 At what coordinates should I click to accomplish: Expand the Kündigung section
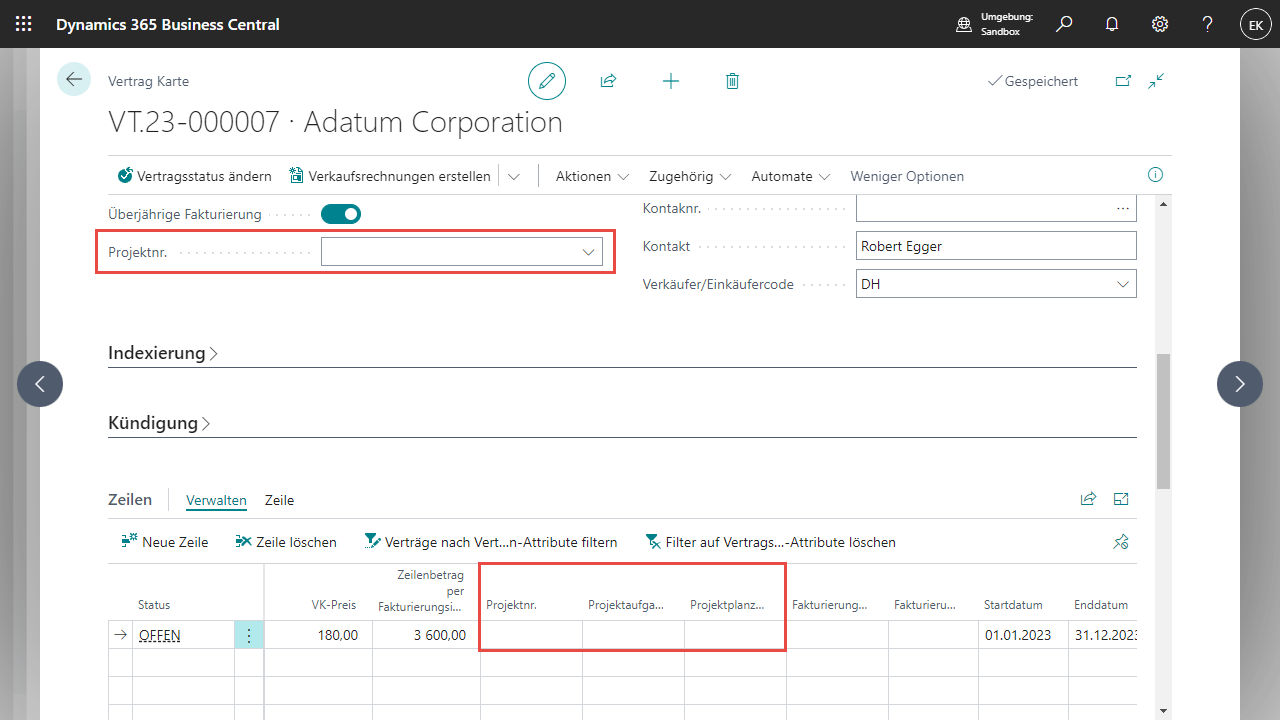click(x=159, y=423)
